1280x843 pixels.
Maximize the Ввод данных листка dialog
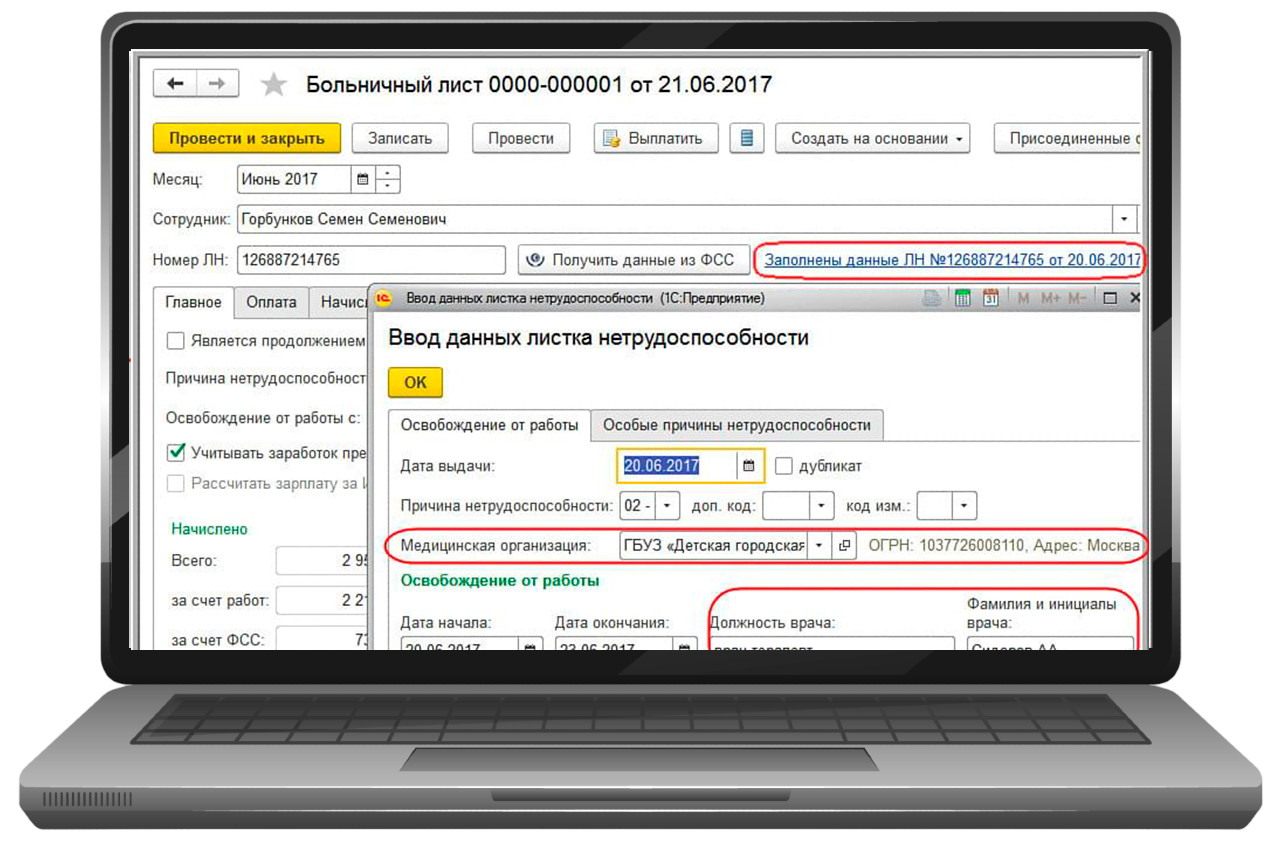click(x=1110, y=298)
